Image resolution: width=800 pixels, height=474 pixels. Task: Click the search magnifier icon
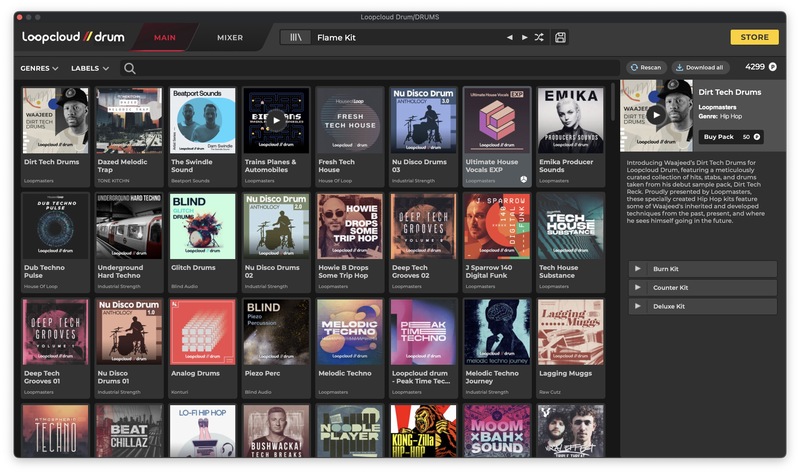(129, 68)
